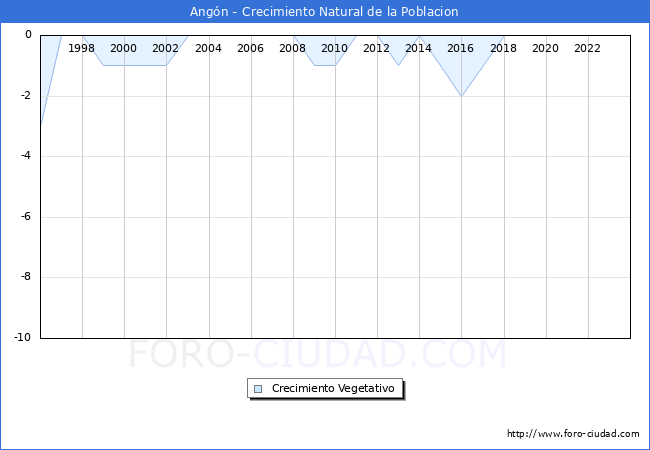
Task: Click the 2014 x-axis year label
Action: point(419,48)
